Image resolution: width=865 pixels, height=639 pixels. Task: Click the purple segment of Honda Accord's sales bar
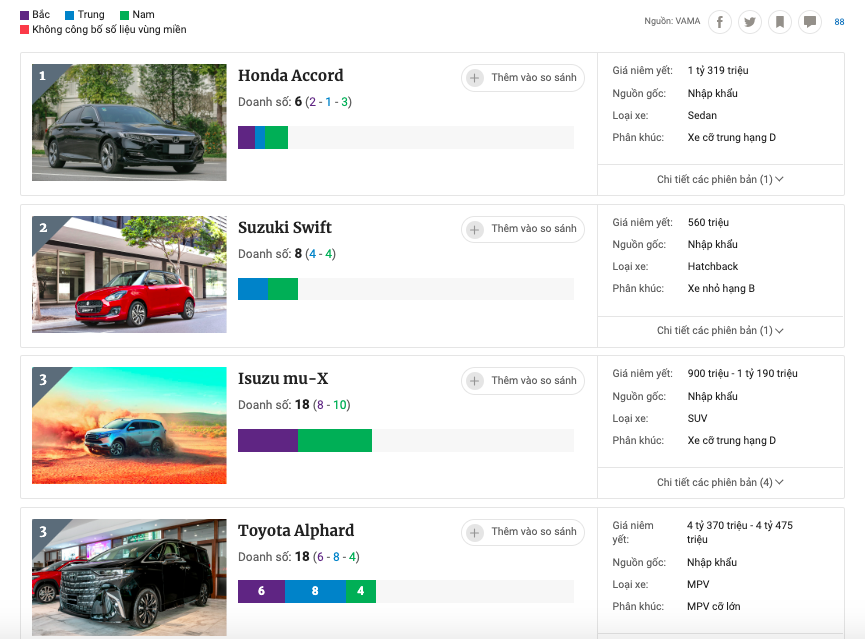coord(247,137)
